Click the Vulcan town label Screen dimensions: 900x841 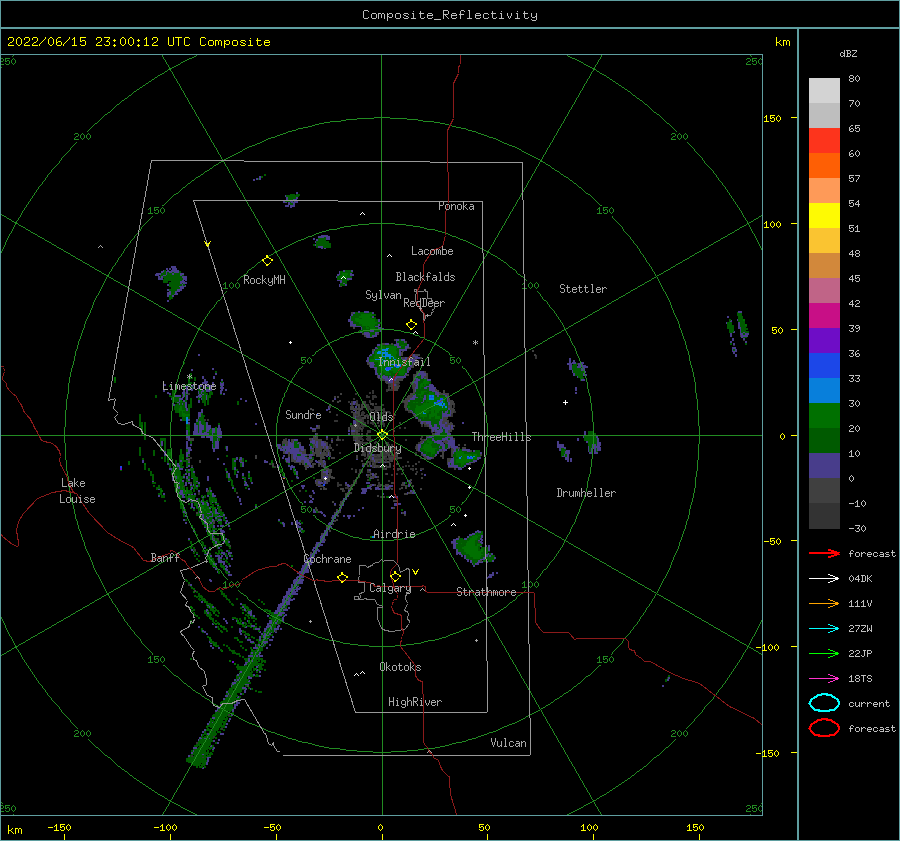[508, 743]
